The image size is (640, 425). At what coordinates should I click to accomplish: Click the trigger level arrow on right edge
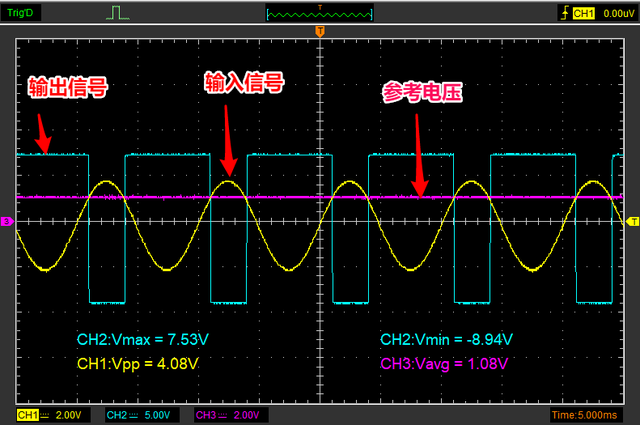[632, 220]
